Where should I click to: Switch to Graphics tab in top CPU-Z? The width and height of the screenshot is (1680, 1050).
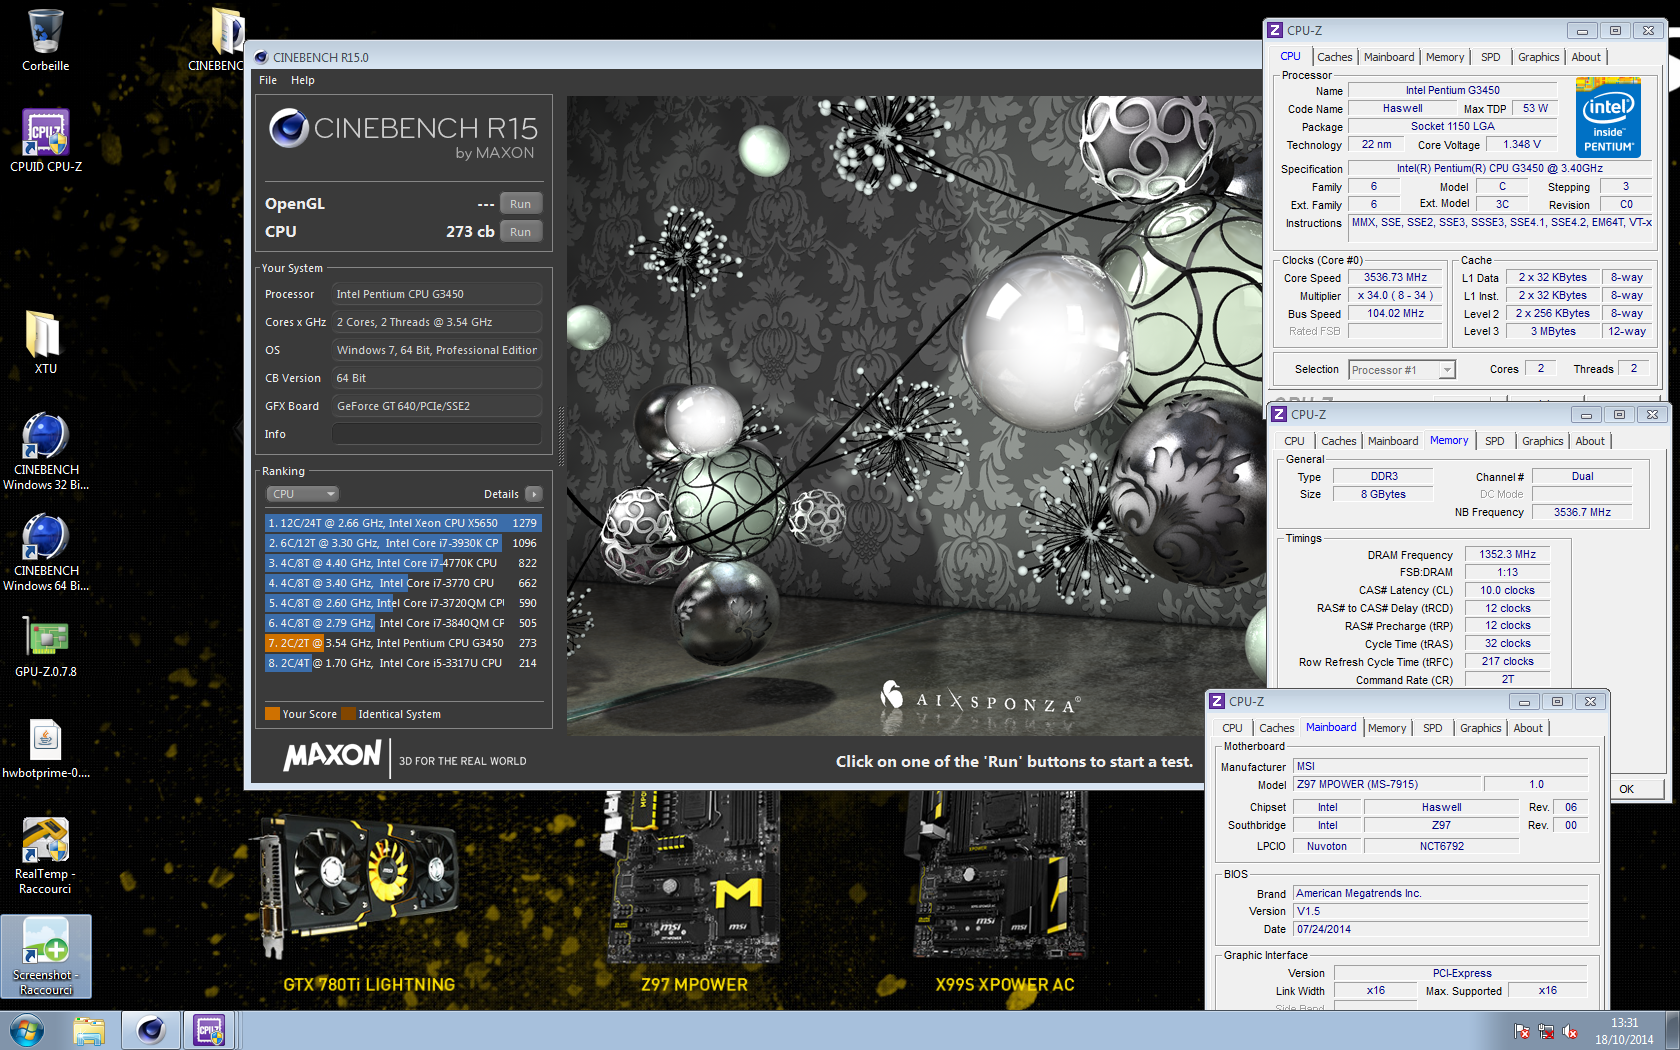[x=1538, y=57]
